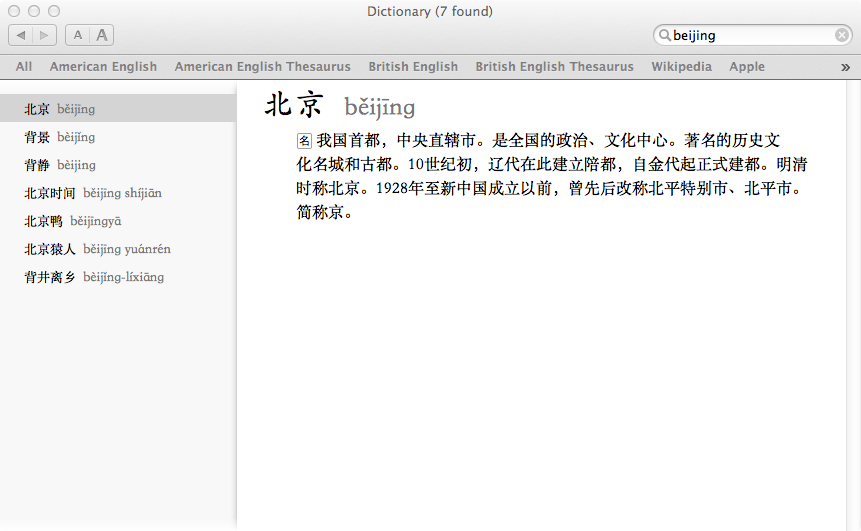
Task: Increase text size with large A button
Action: 102,35
